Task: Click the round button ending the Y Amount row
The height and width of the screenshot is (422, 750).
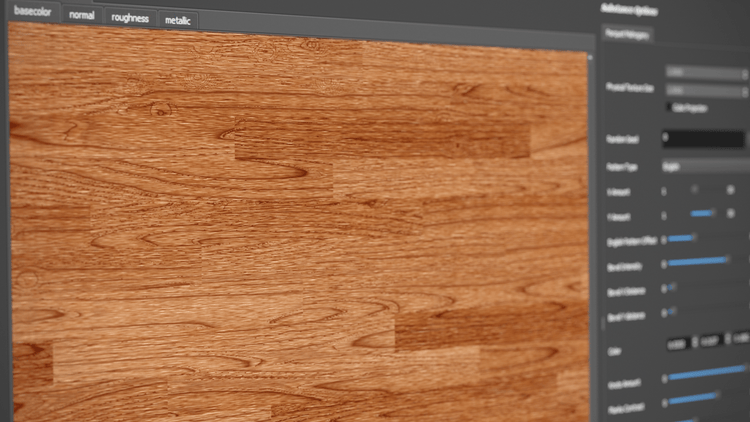Action: pyautogui.click(x=731, y=213)
